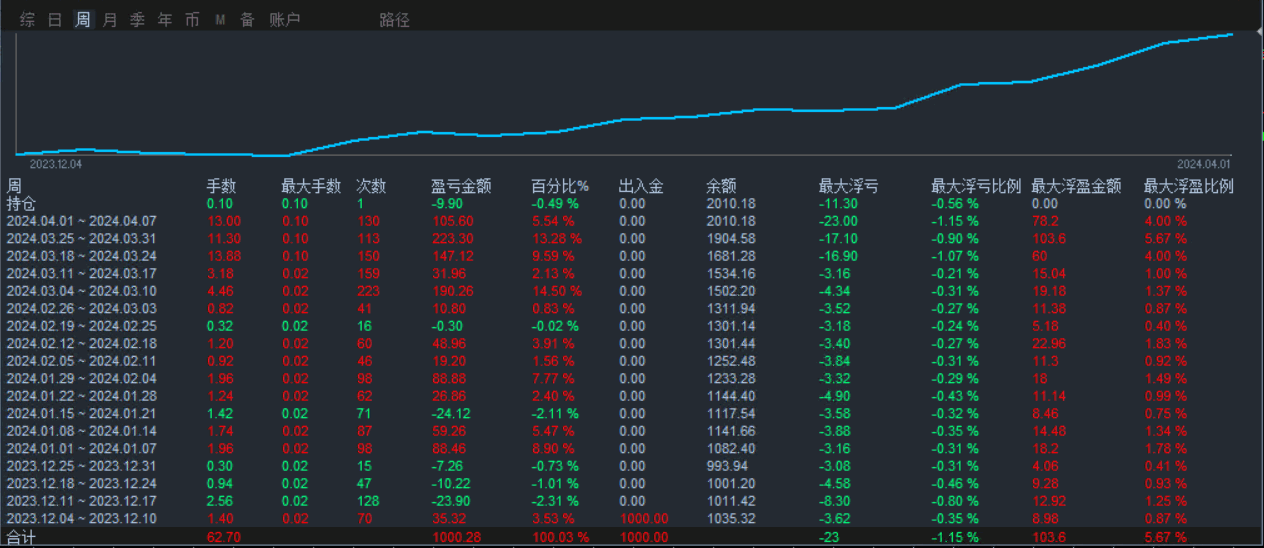This screenshot has height=548, width=1264.
Task: Select the 2024.01.29 ~ 2024.02.04 week row
Action: (x=632, y=378)
